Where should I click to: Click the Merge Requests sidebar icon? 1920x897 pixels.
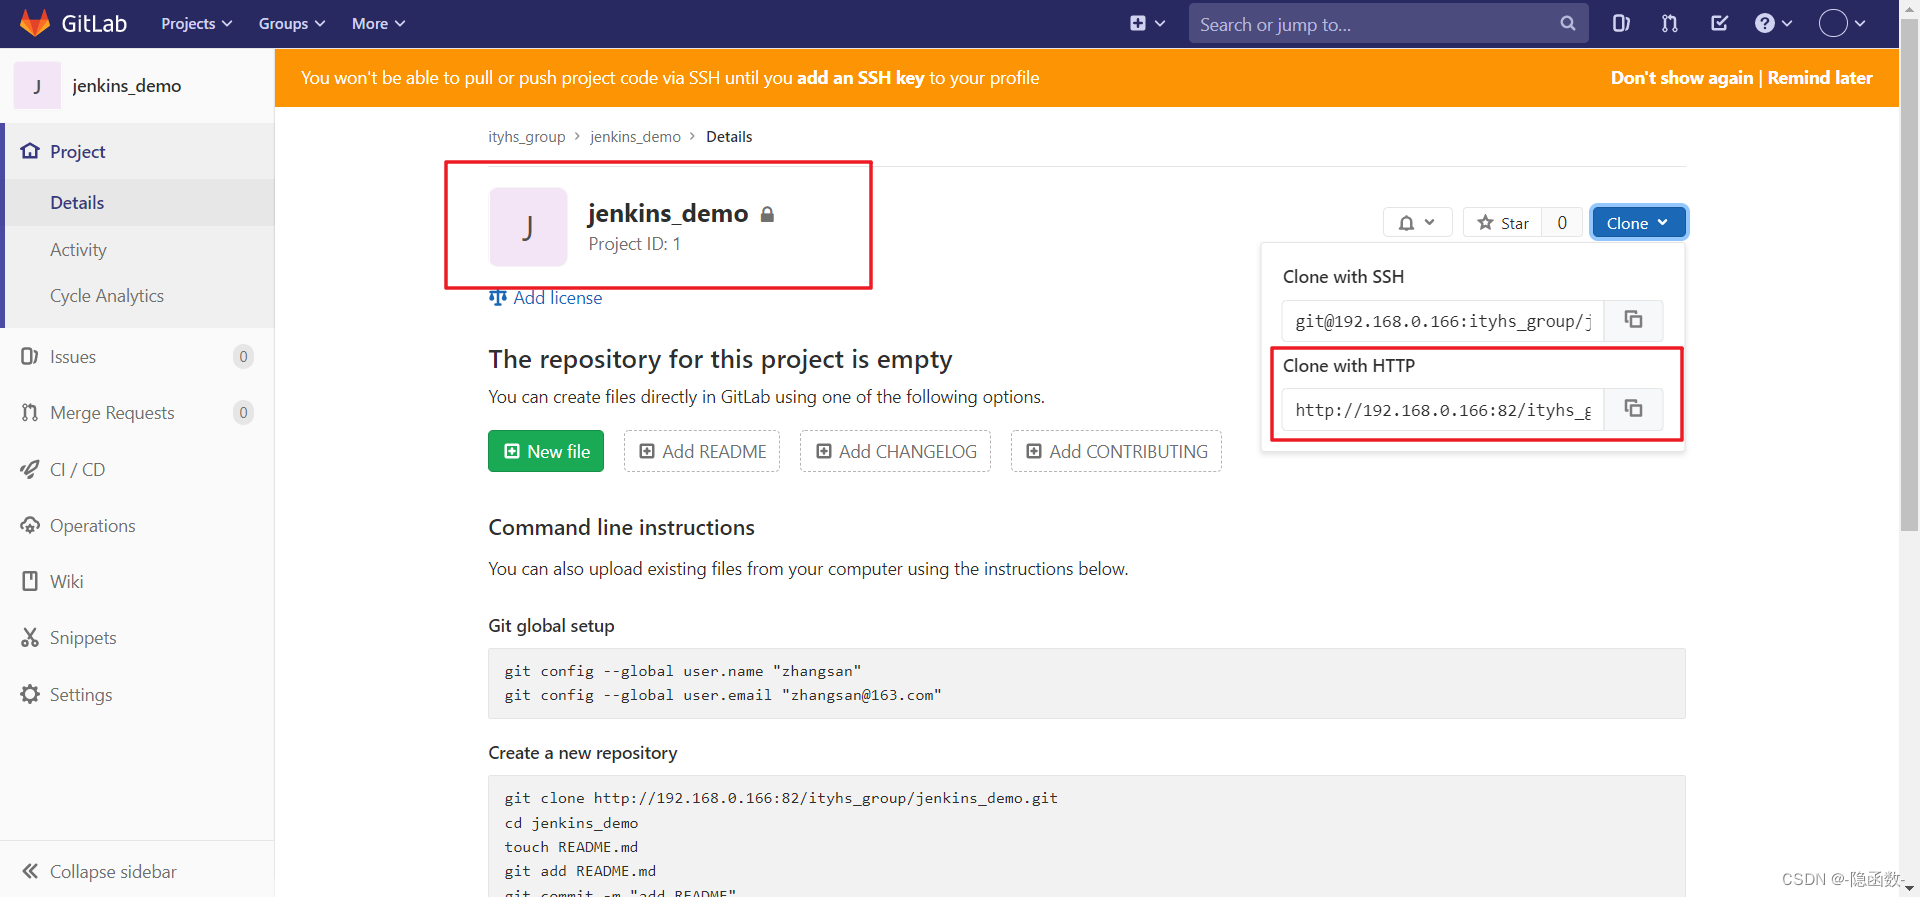click(30, 412)
